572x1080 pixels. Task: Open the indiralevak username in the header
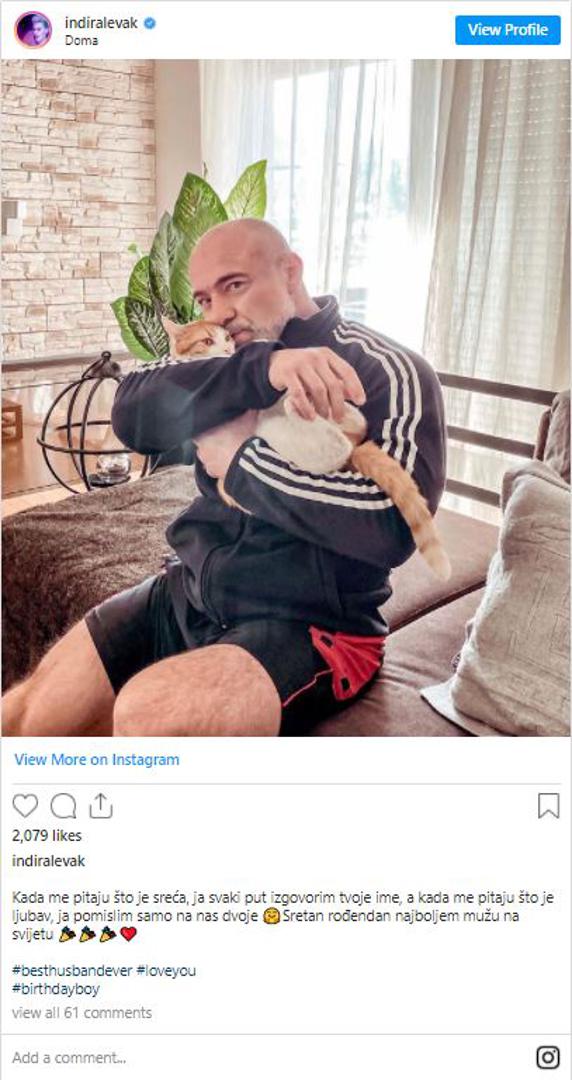[101, 23]
